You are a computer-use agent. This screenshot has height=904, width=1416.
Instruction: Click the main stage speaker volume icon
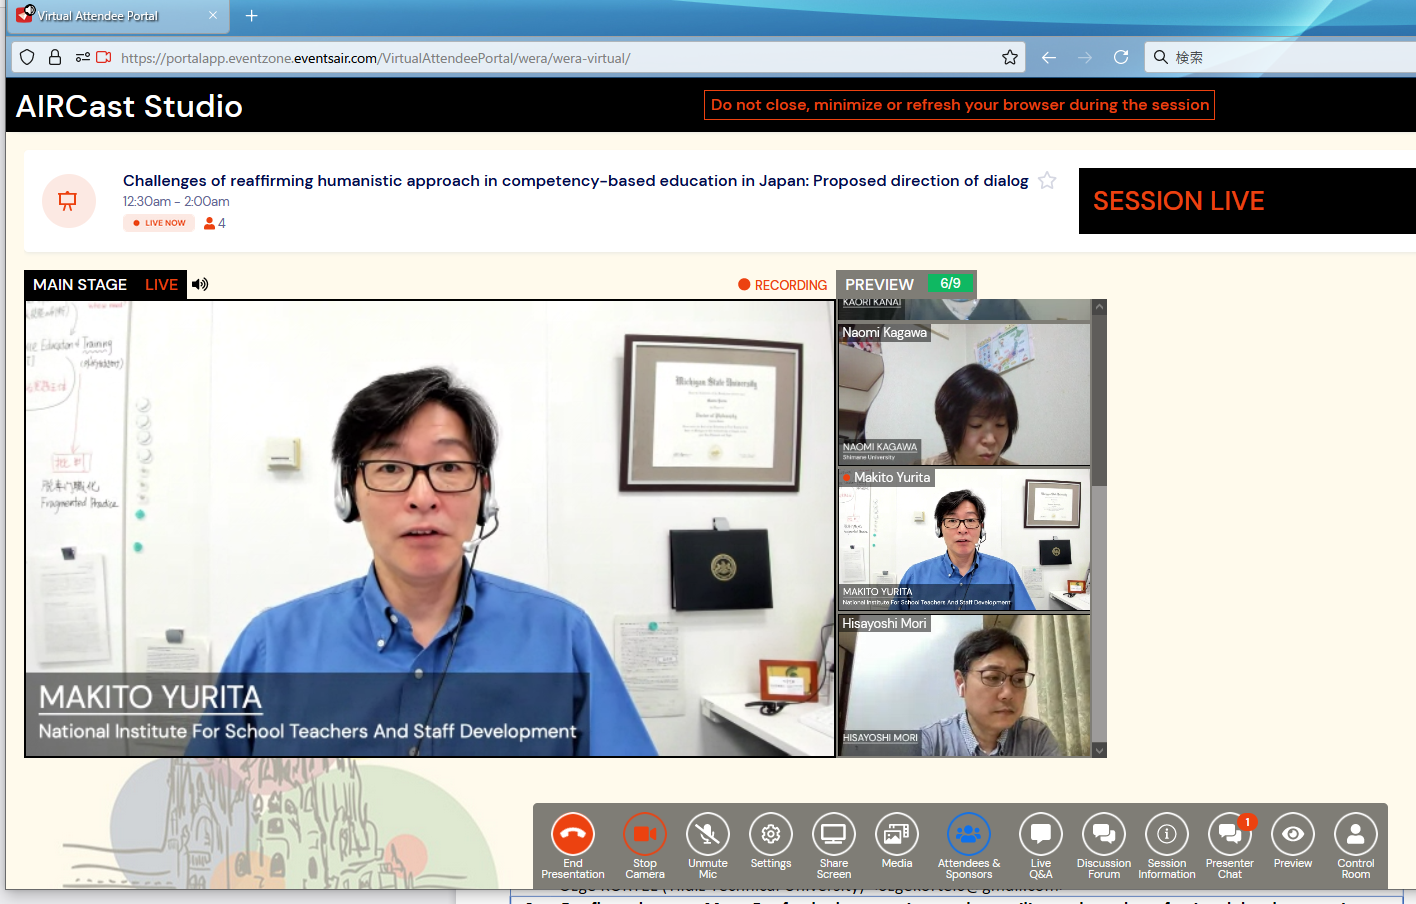tap(200, 285)
